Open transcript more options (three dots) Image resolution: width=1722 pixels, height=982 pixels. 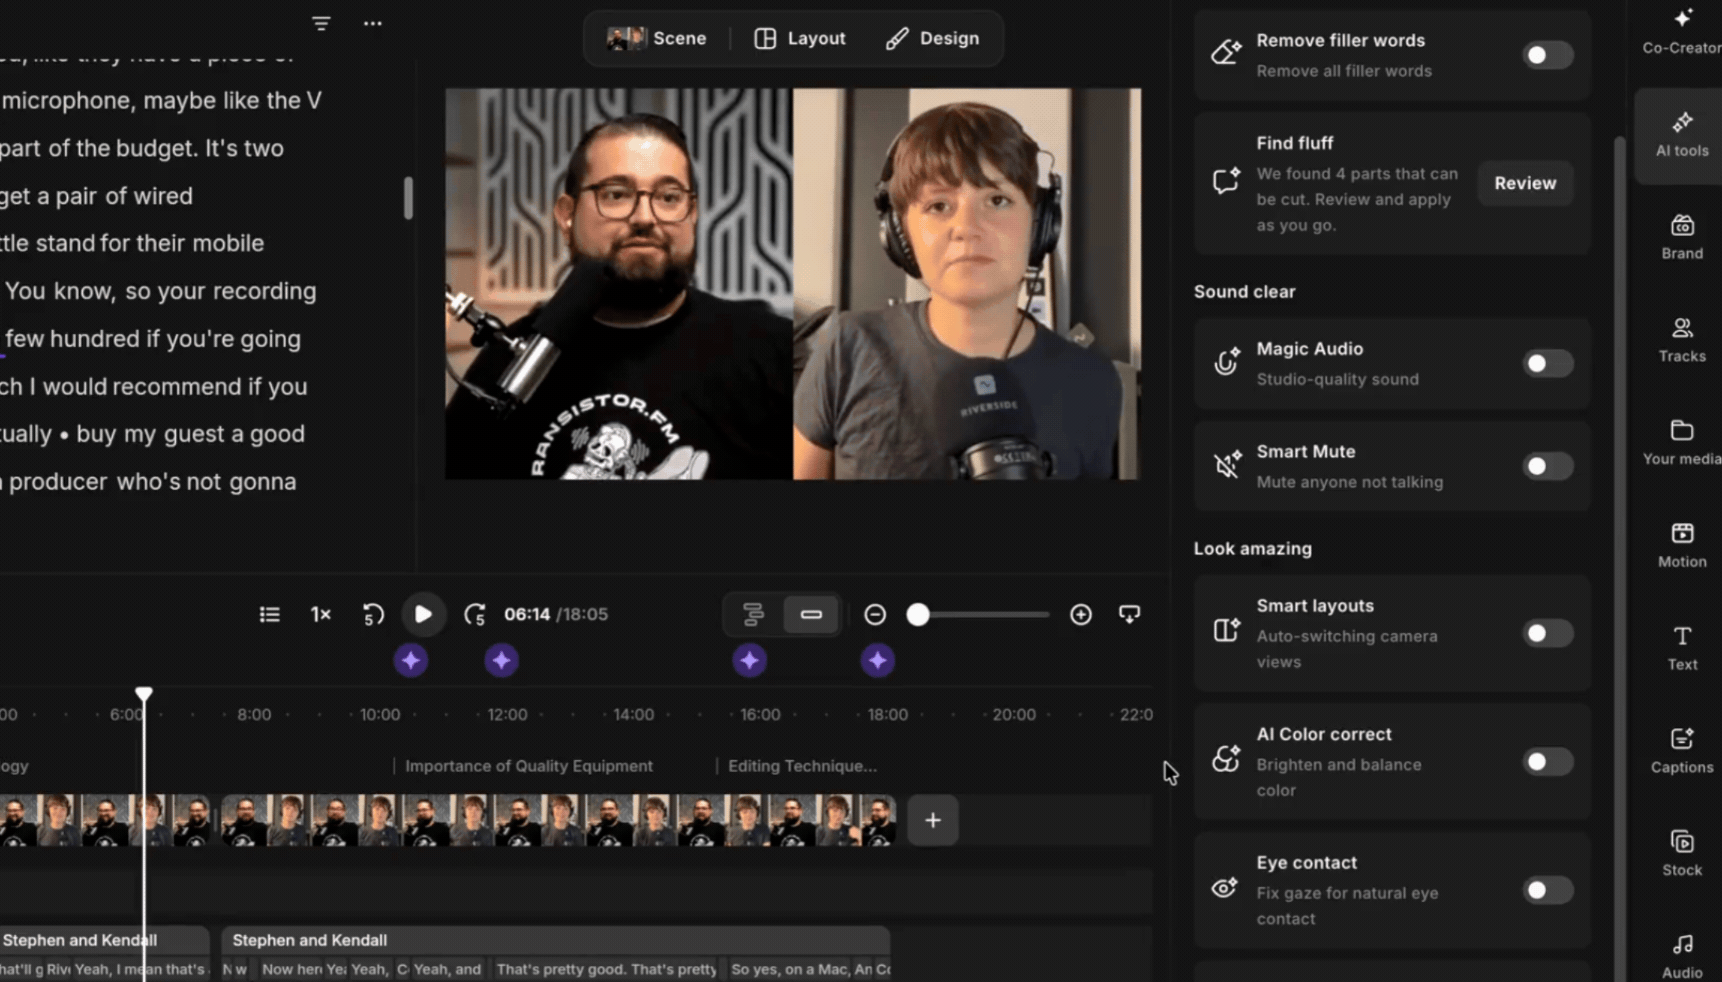373,23
